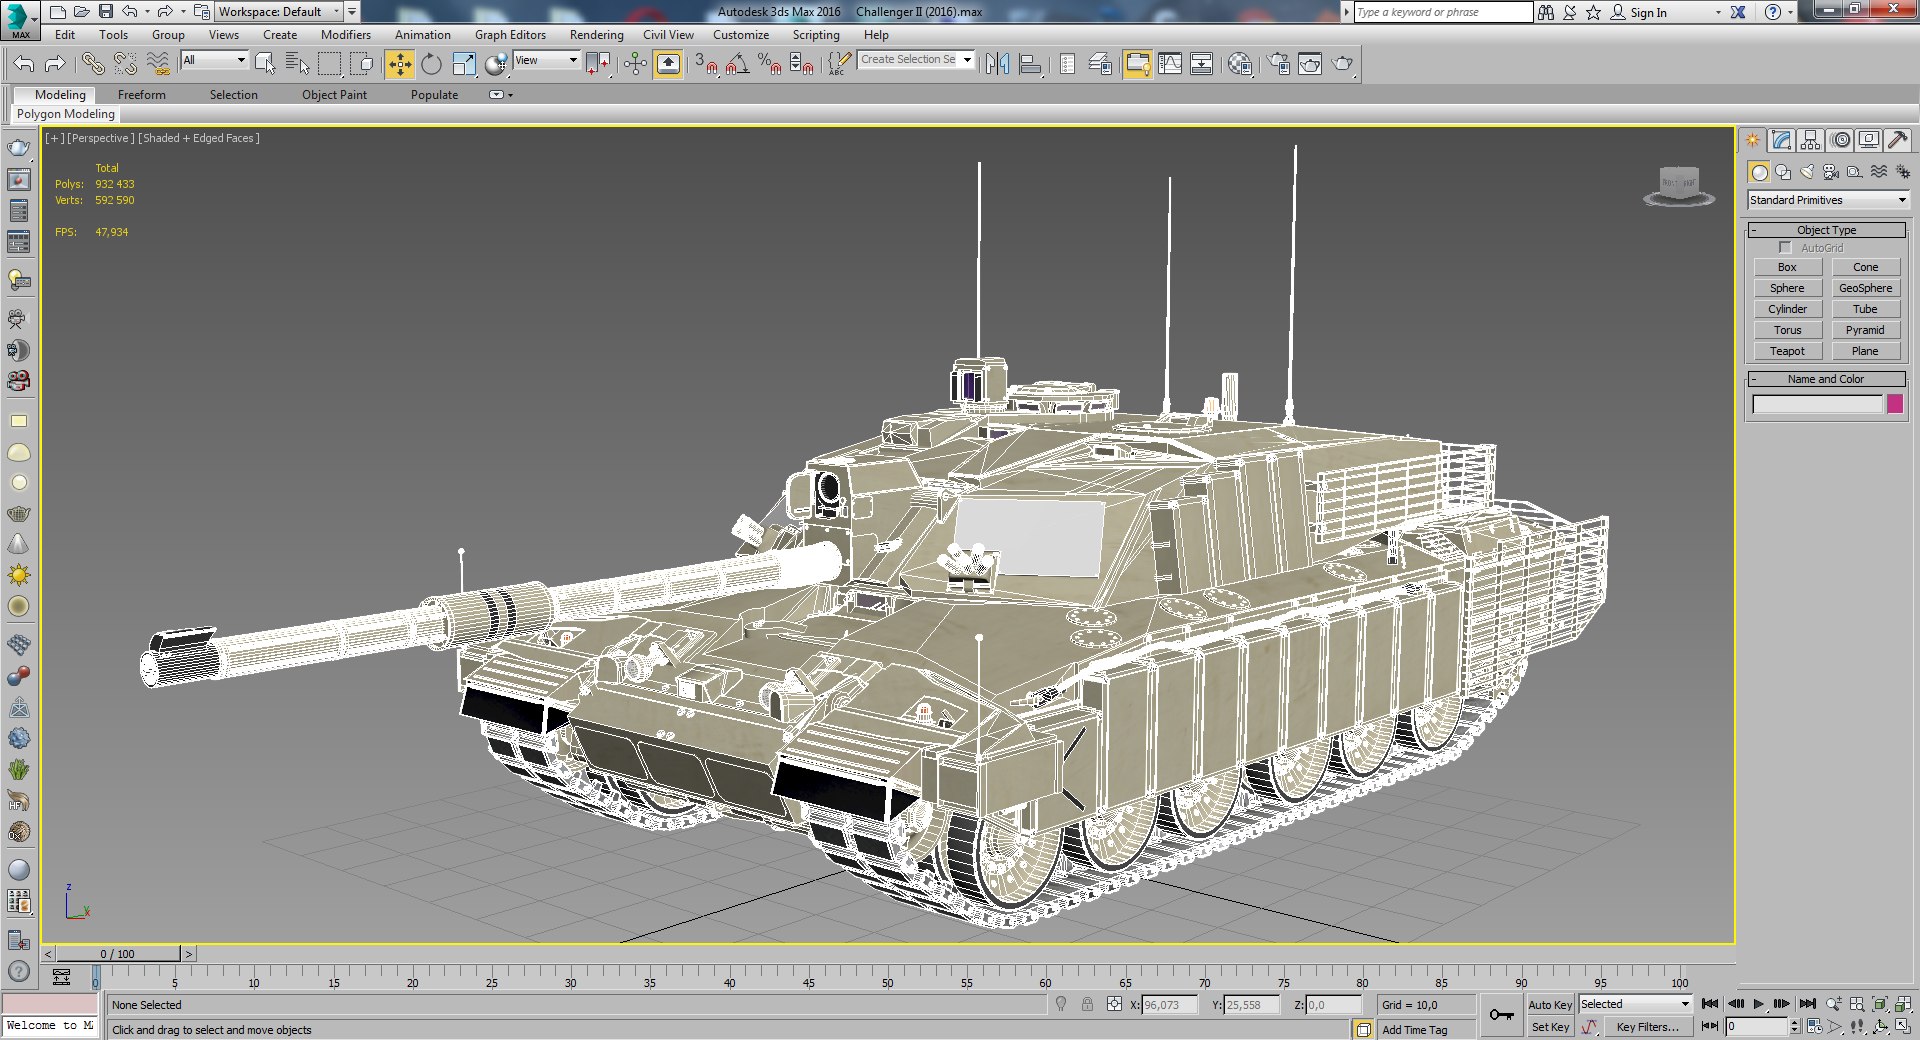This screenshot has height=1040, width=1920.
Task: Toggle Select and Move tool
Action: pyautogui.click(x=399, y=64)
